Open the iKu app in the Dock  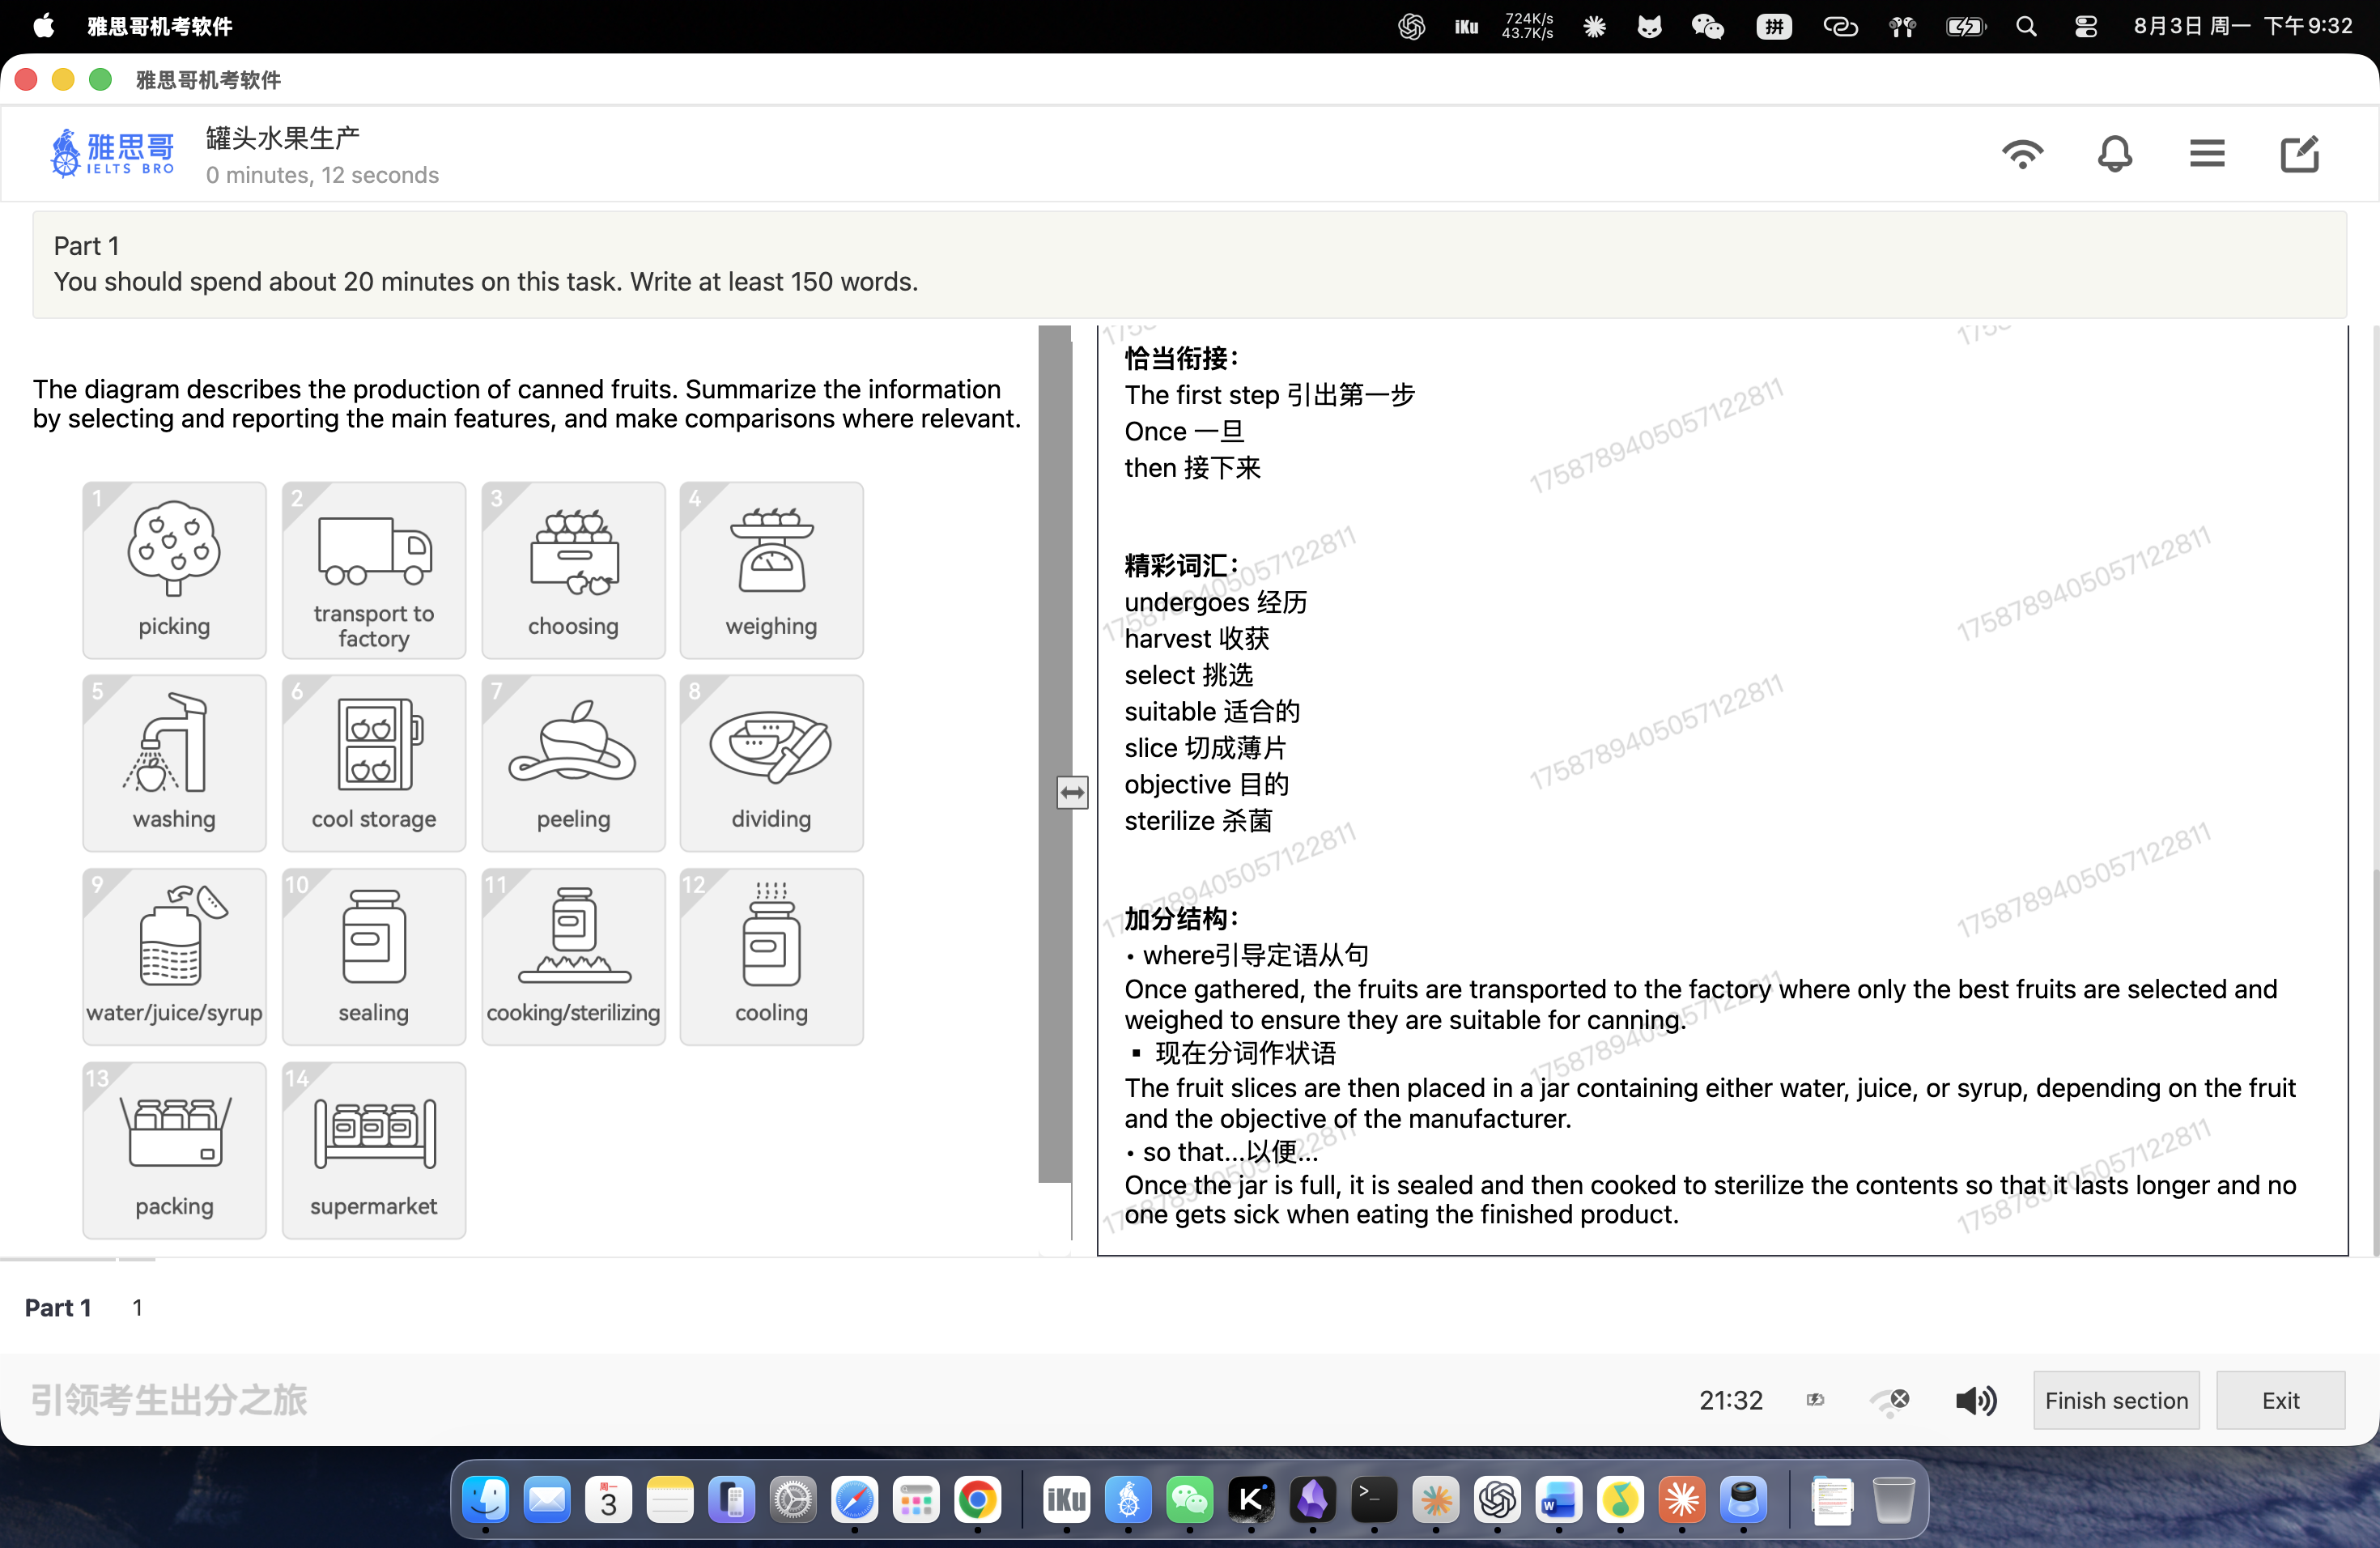pos(1066,1499)
